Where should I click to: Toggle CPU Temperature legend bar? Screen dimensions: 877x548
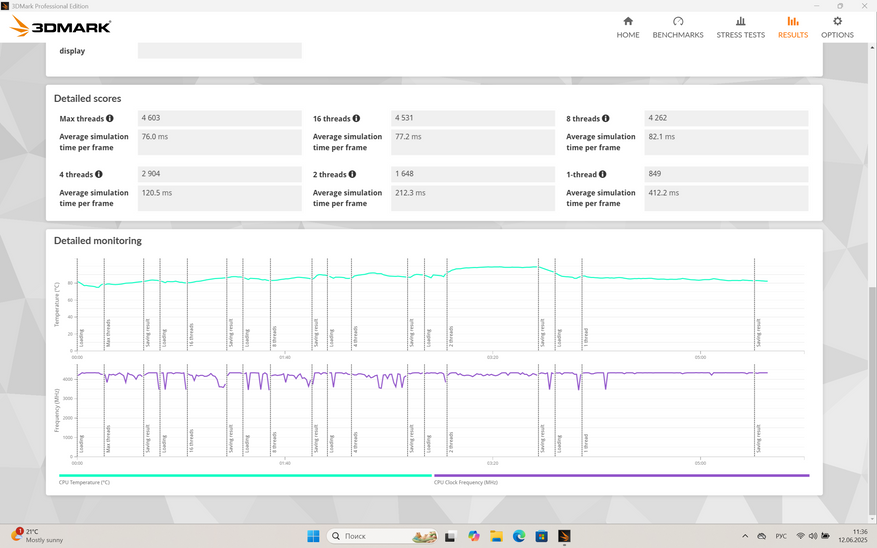[245, 476]
